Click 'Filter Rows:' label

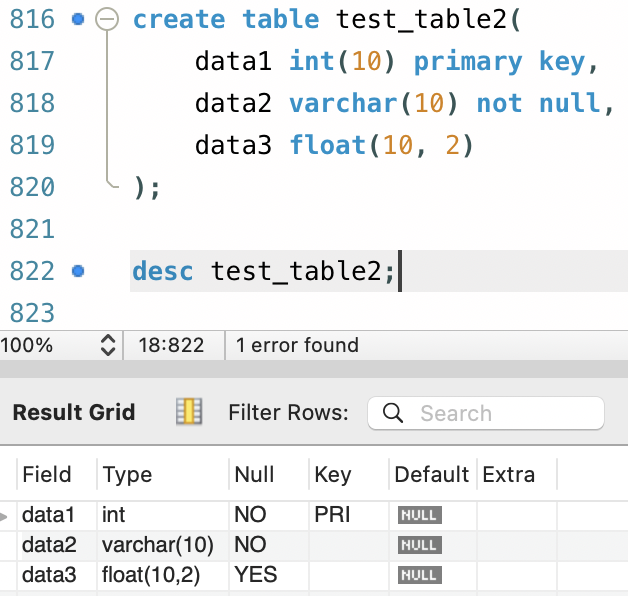click(288, 413)
